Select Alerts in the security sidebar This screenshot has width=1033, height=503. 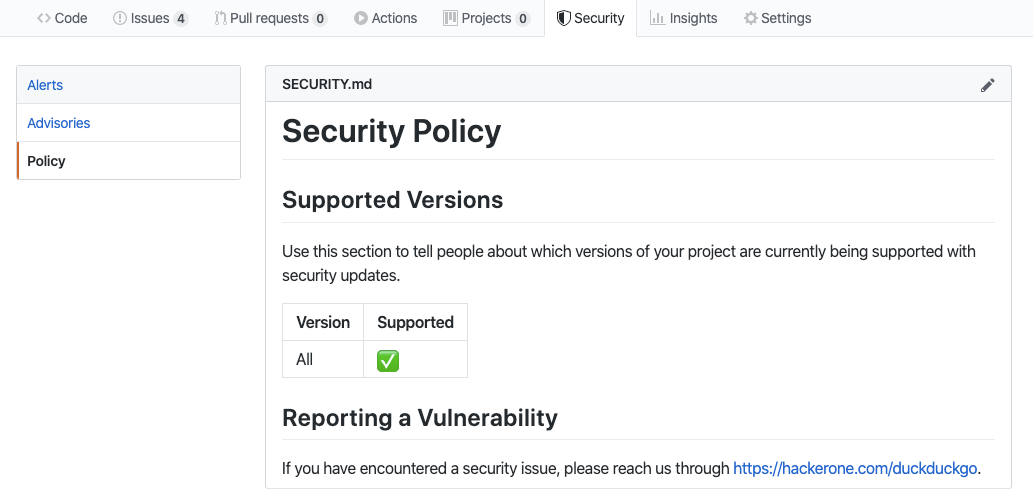pos(45,85)
